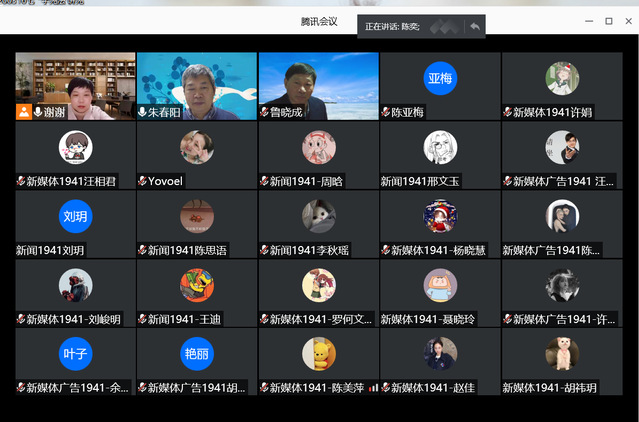The image size is (639, 422).
Task: Click the muted mic icon next to Yovoel
Action: point(142,182)
